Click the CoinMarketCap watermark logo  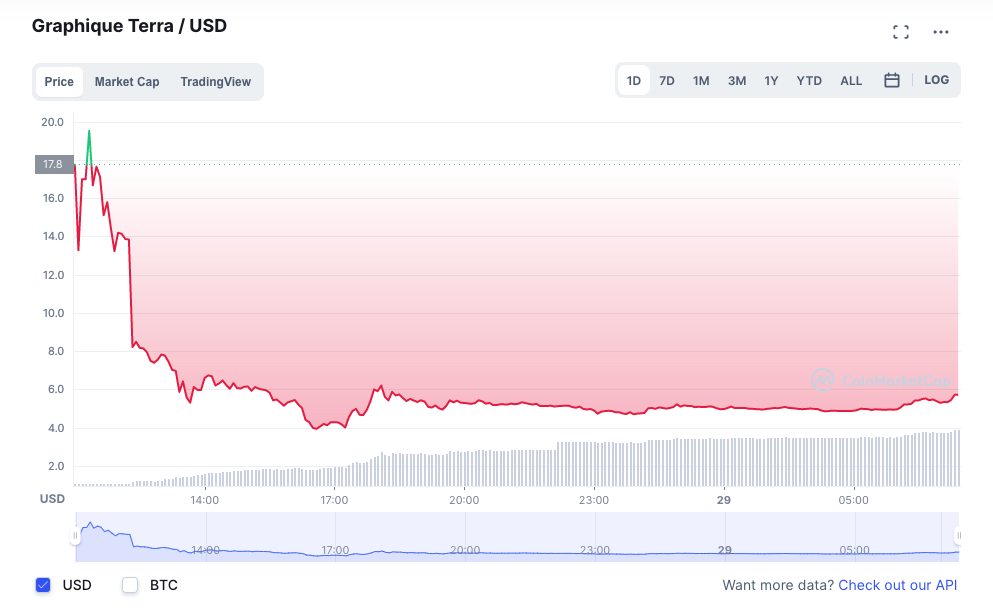pos(881,380)
